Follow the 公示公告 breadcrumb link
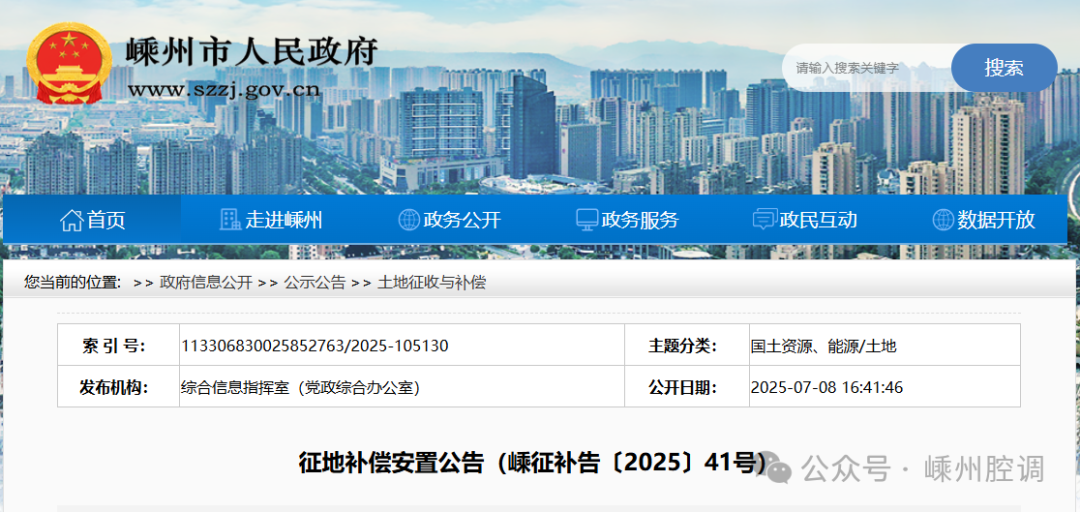Image resolution: width=1080 pixels, height=512 pixels. [x=314, y=282]
